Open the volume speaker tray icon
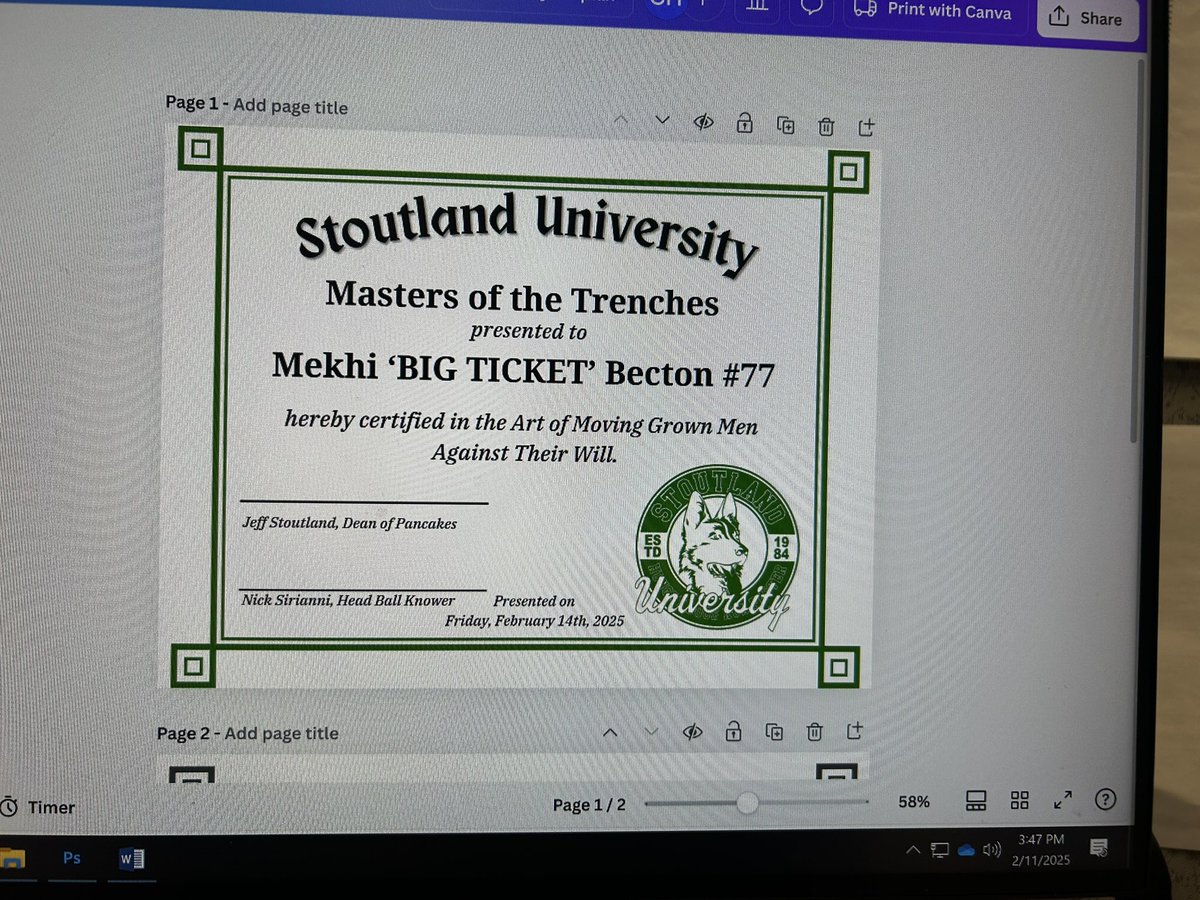The width and height of the screenshot is (1200, 900). [991, 850]
